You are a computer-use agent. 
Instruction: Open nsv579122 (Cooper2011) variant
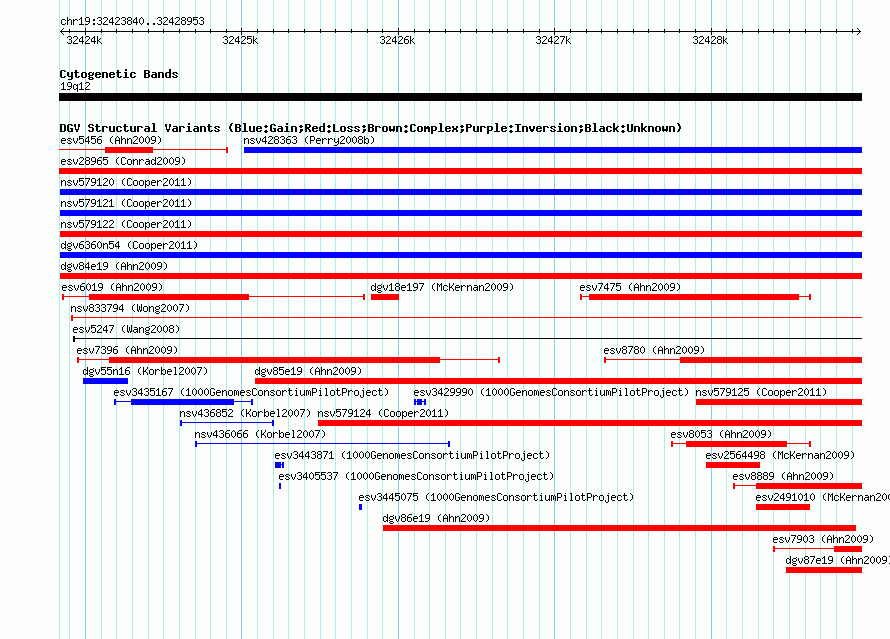tap(126, 224)
